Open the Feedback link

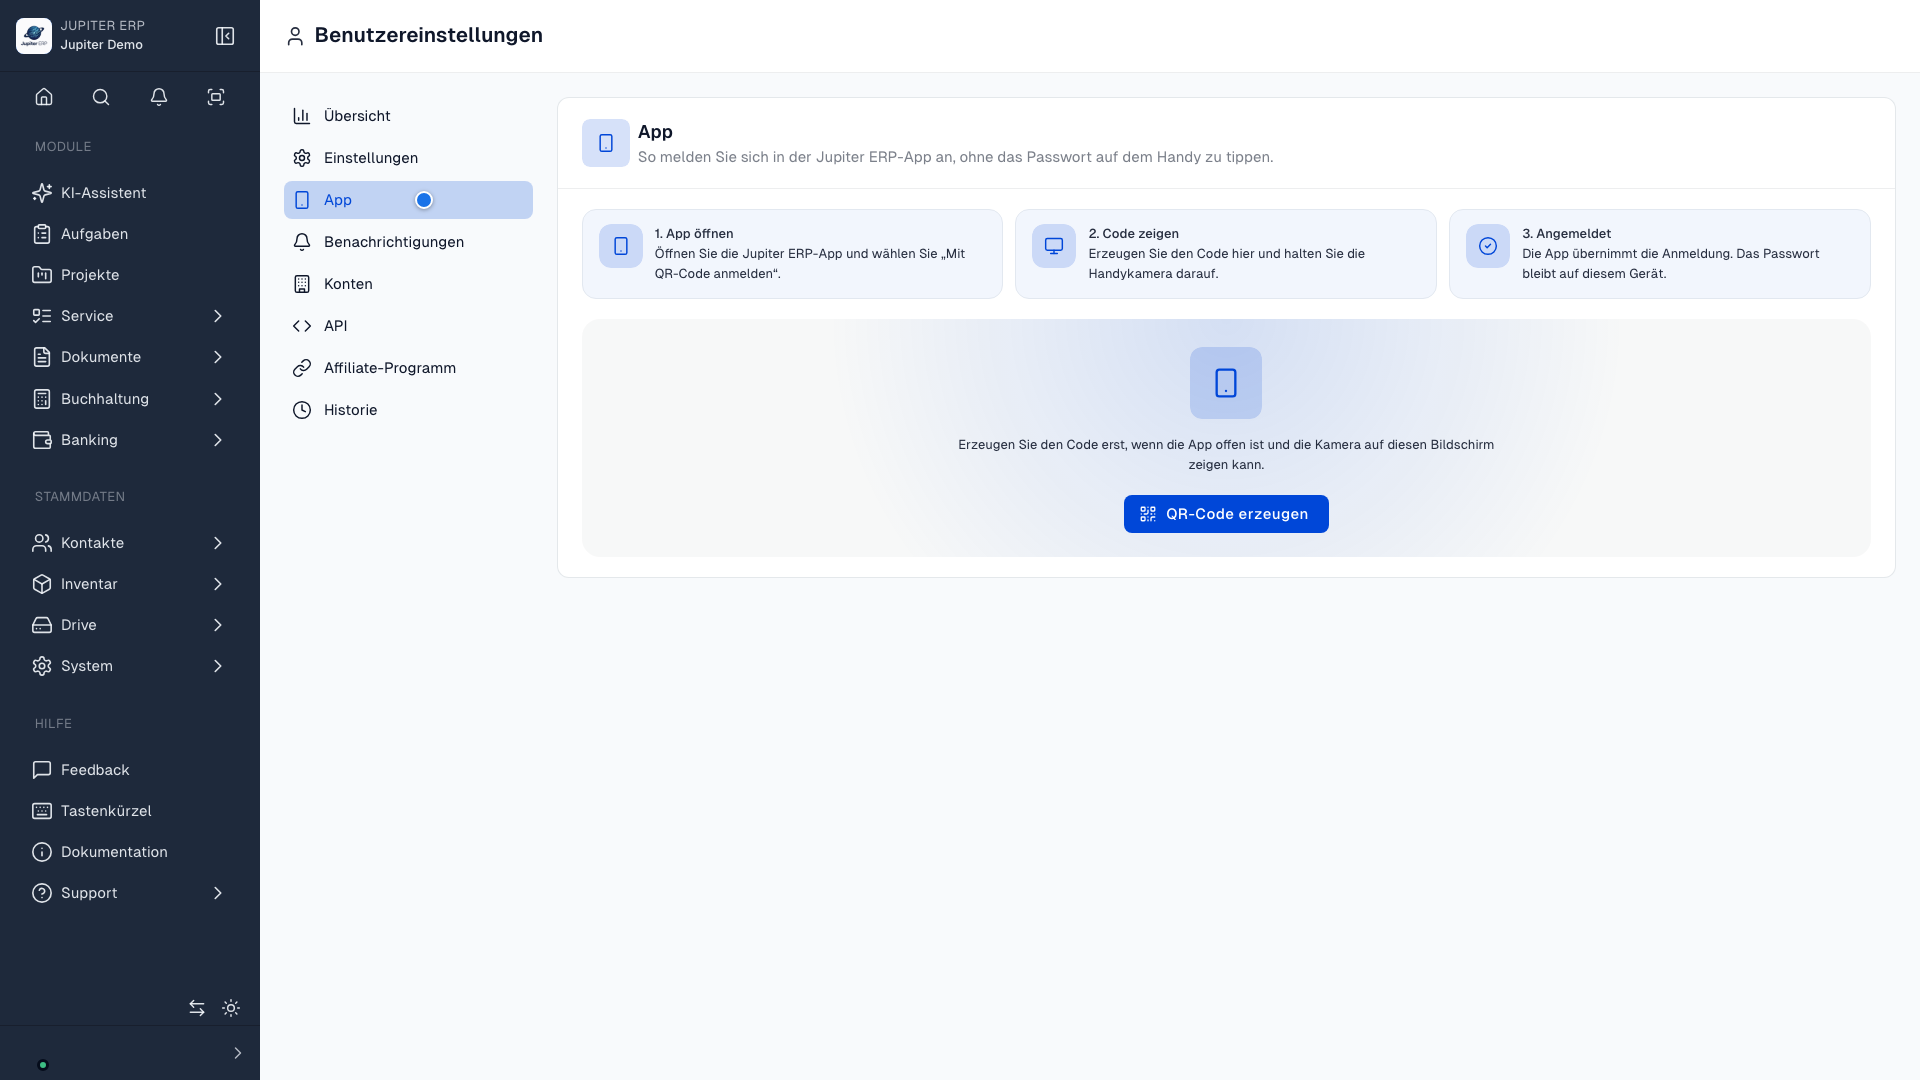point(130,770)
